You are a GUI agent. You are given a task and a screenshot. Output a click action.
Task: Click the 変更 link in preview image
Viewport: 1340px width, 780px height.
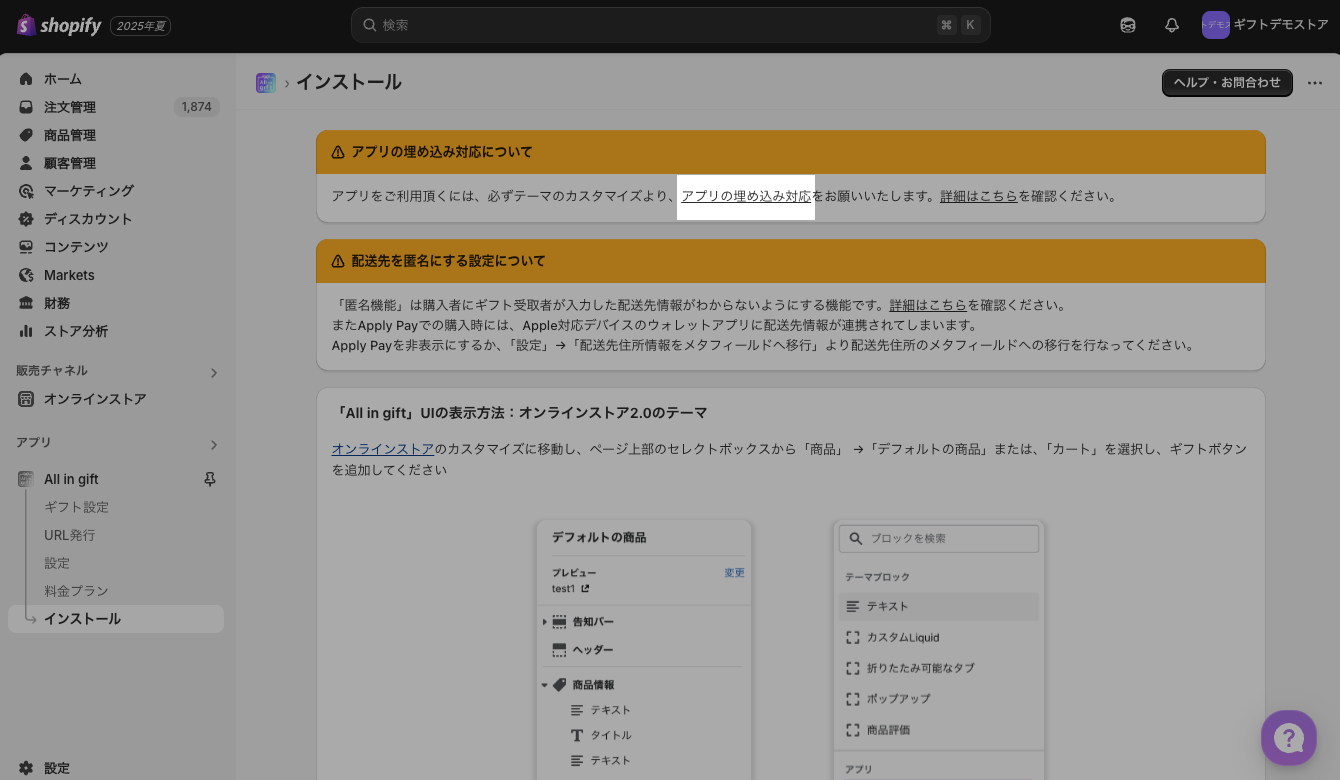pyautogui.click(x=734, y=573)
